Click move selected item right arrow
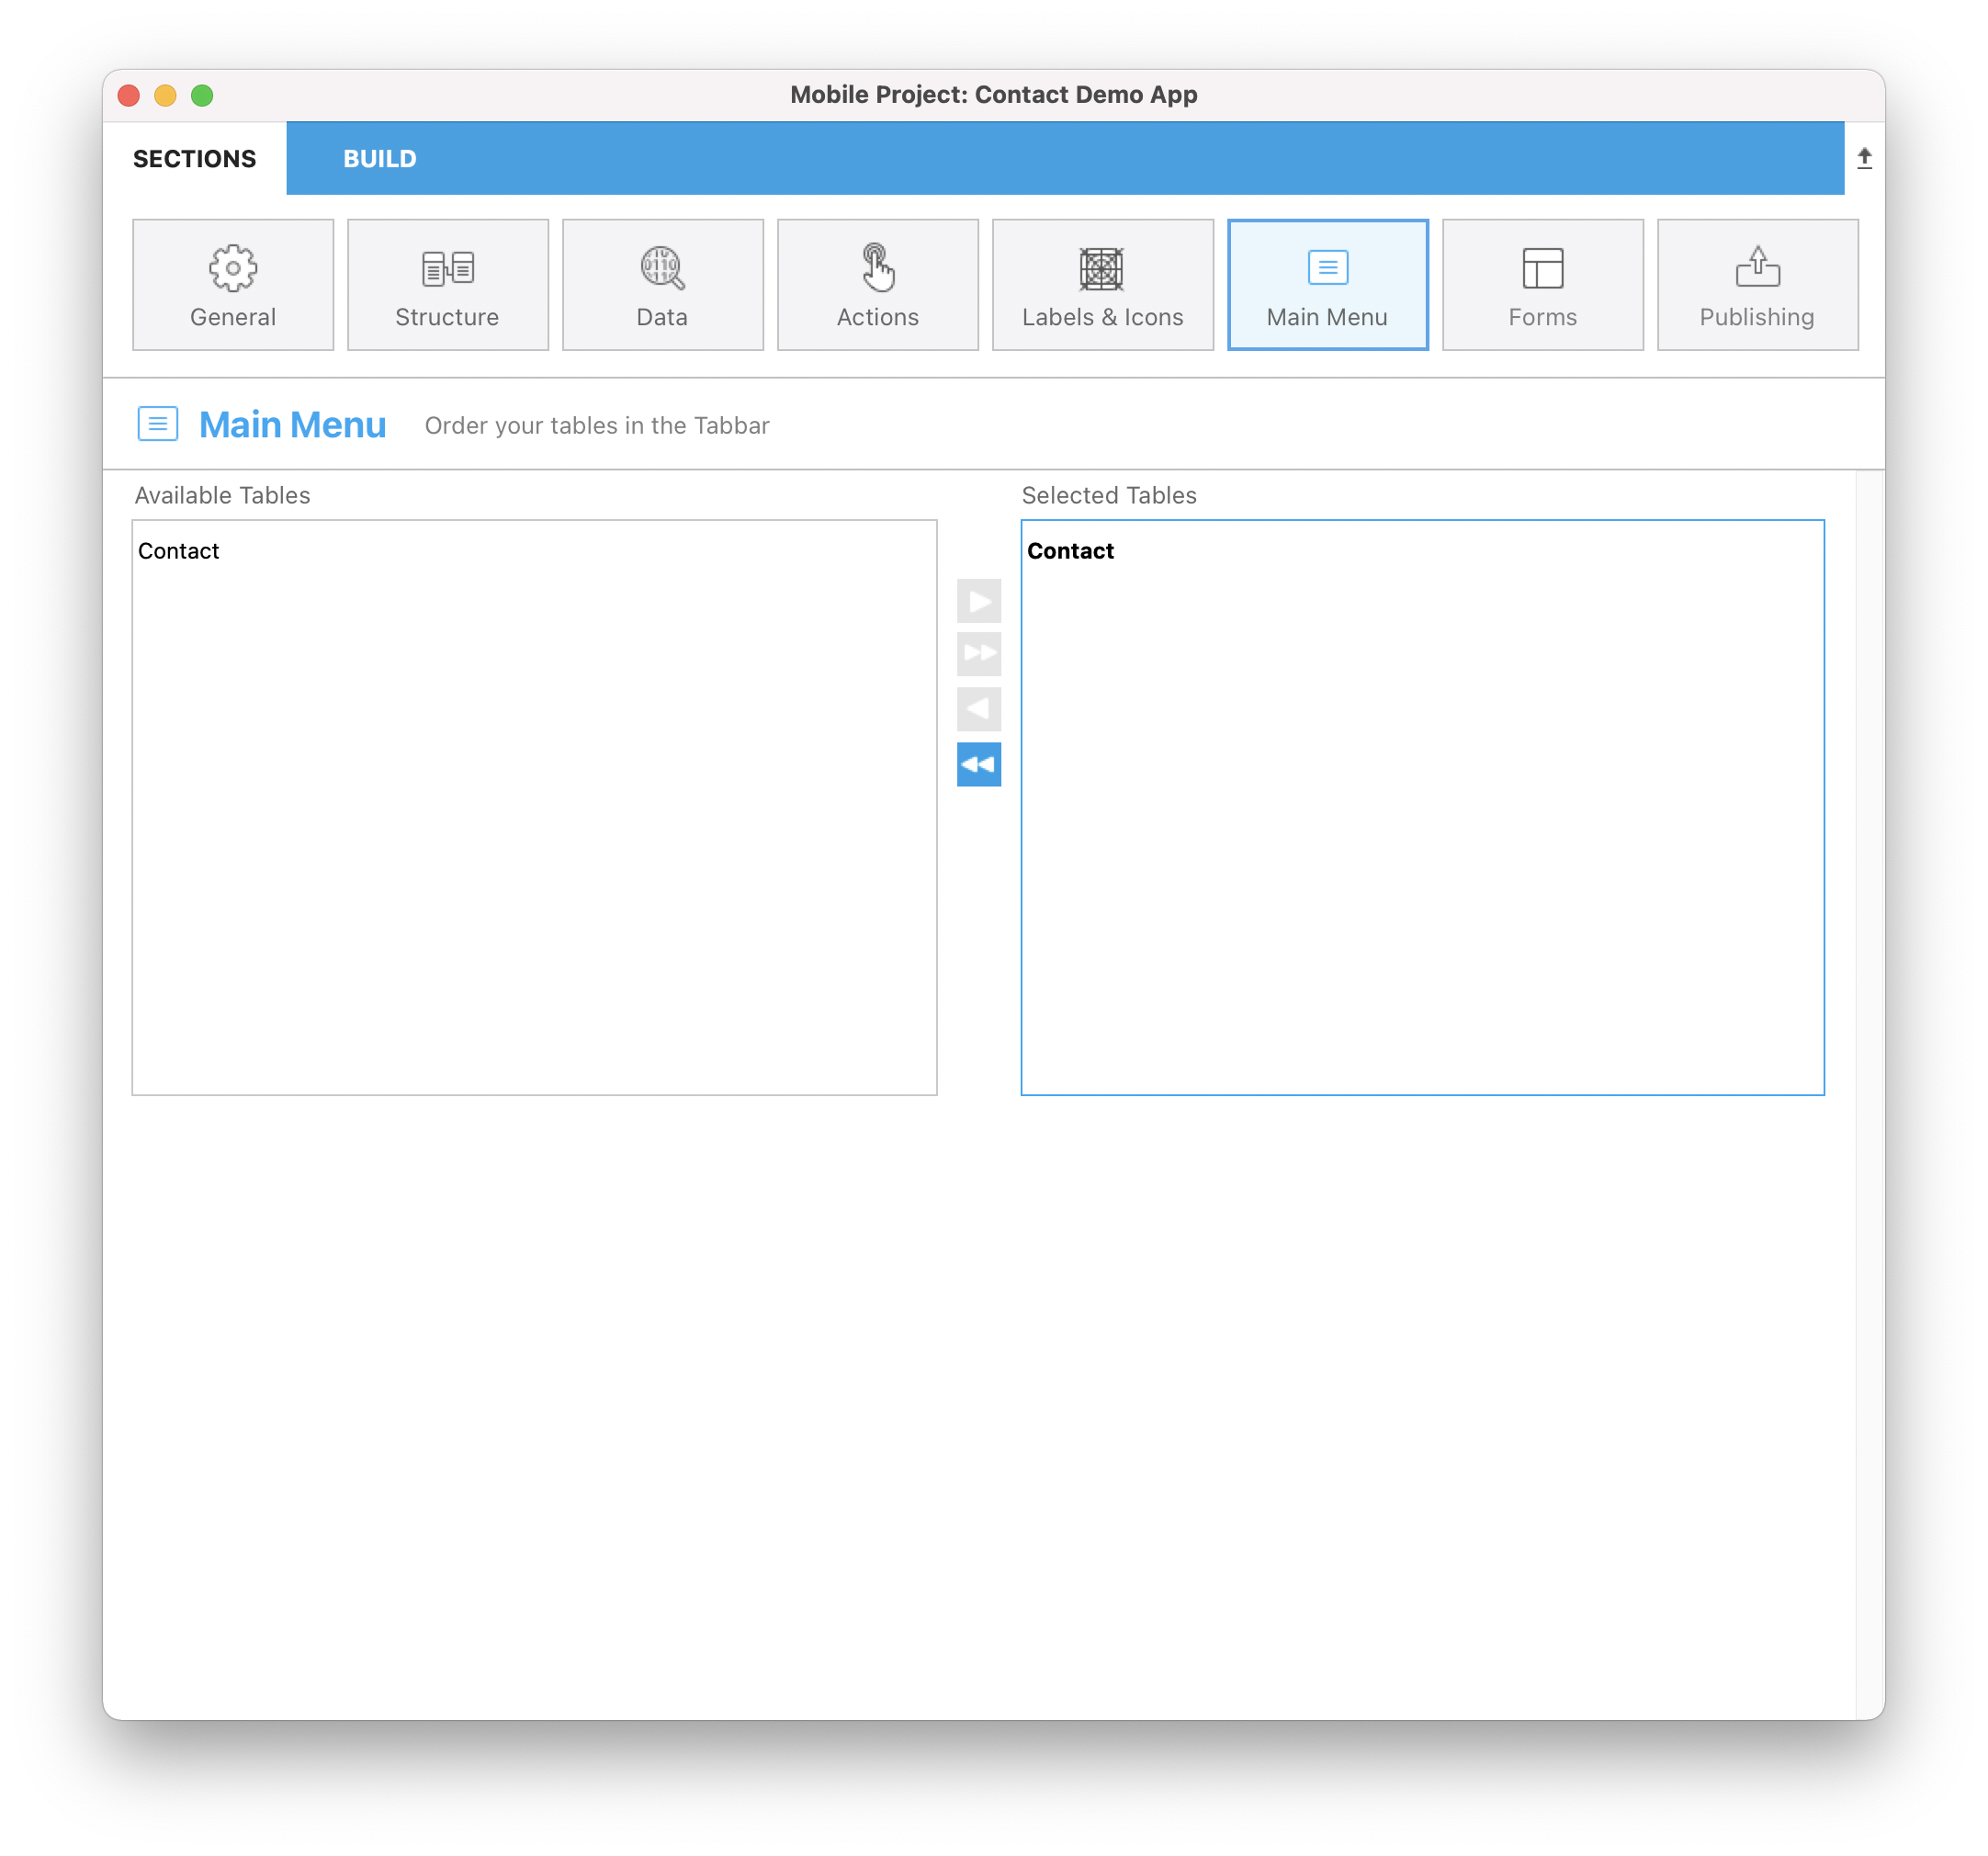 pos(978,602)
